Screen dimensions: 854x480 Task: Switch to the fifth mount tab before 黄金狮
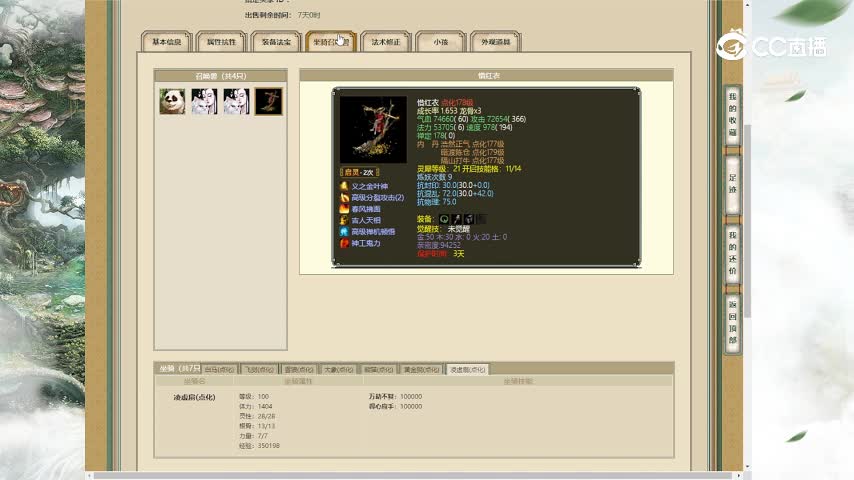pyautogui.click(x=379, y=369)
